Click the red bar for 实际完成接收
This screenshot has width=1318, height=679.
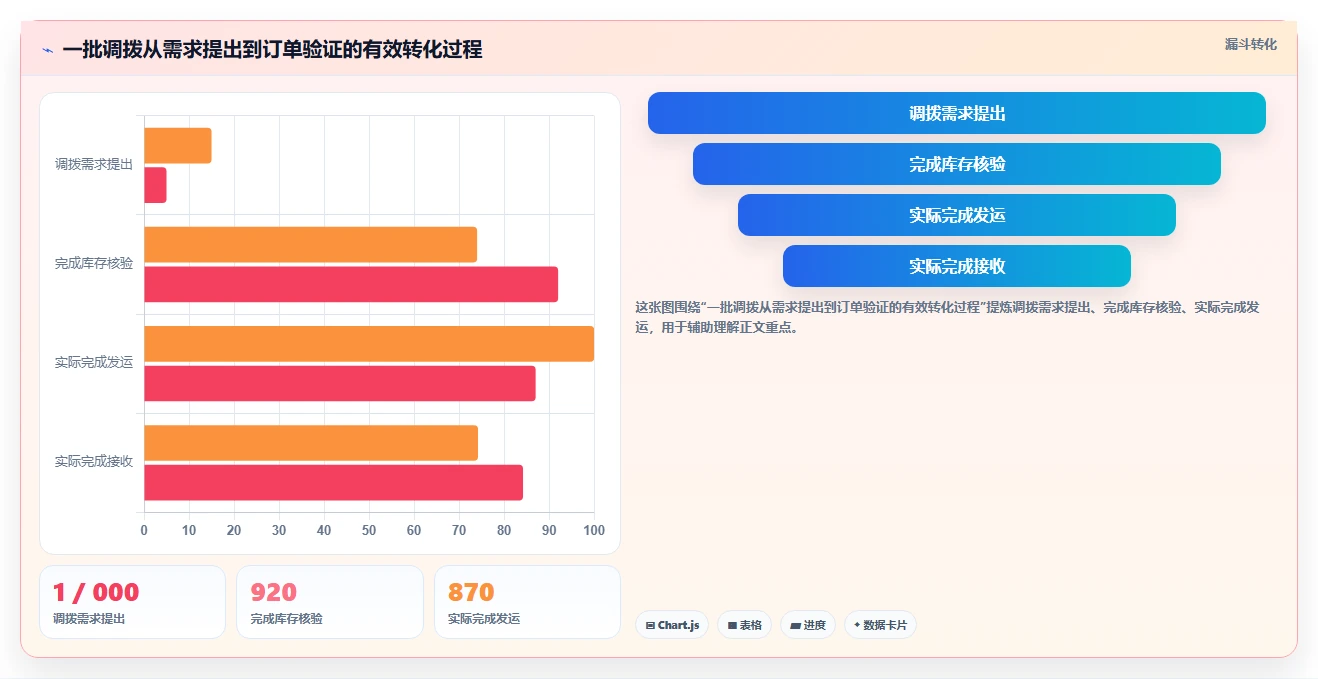(333, 482)
